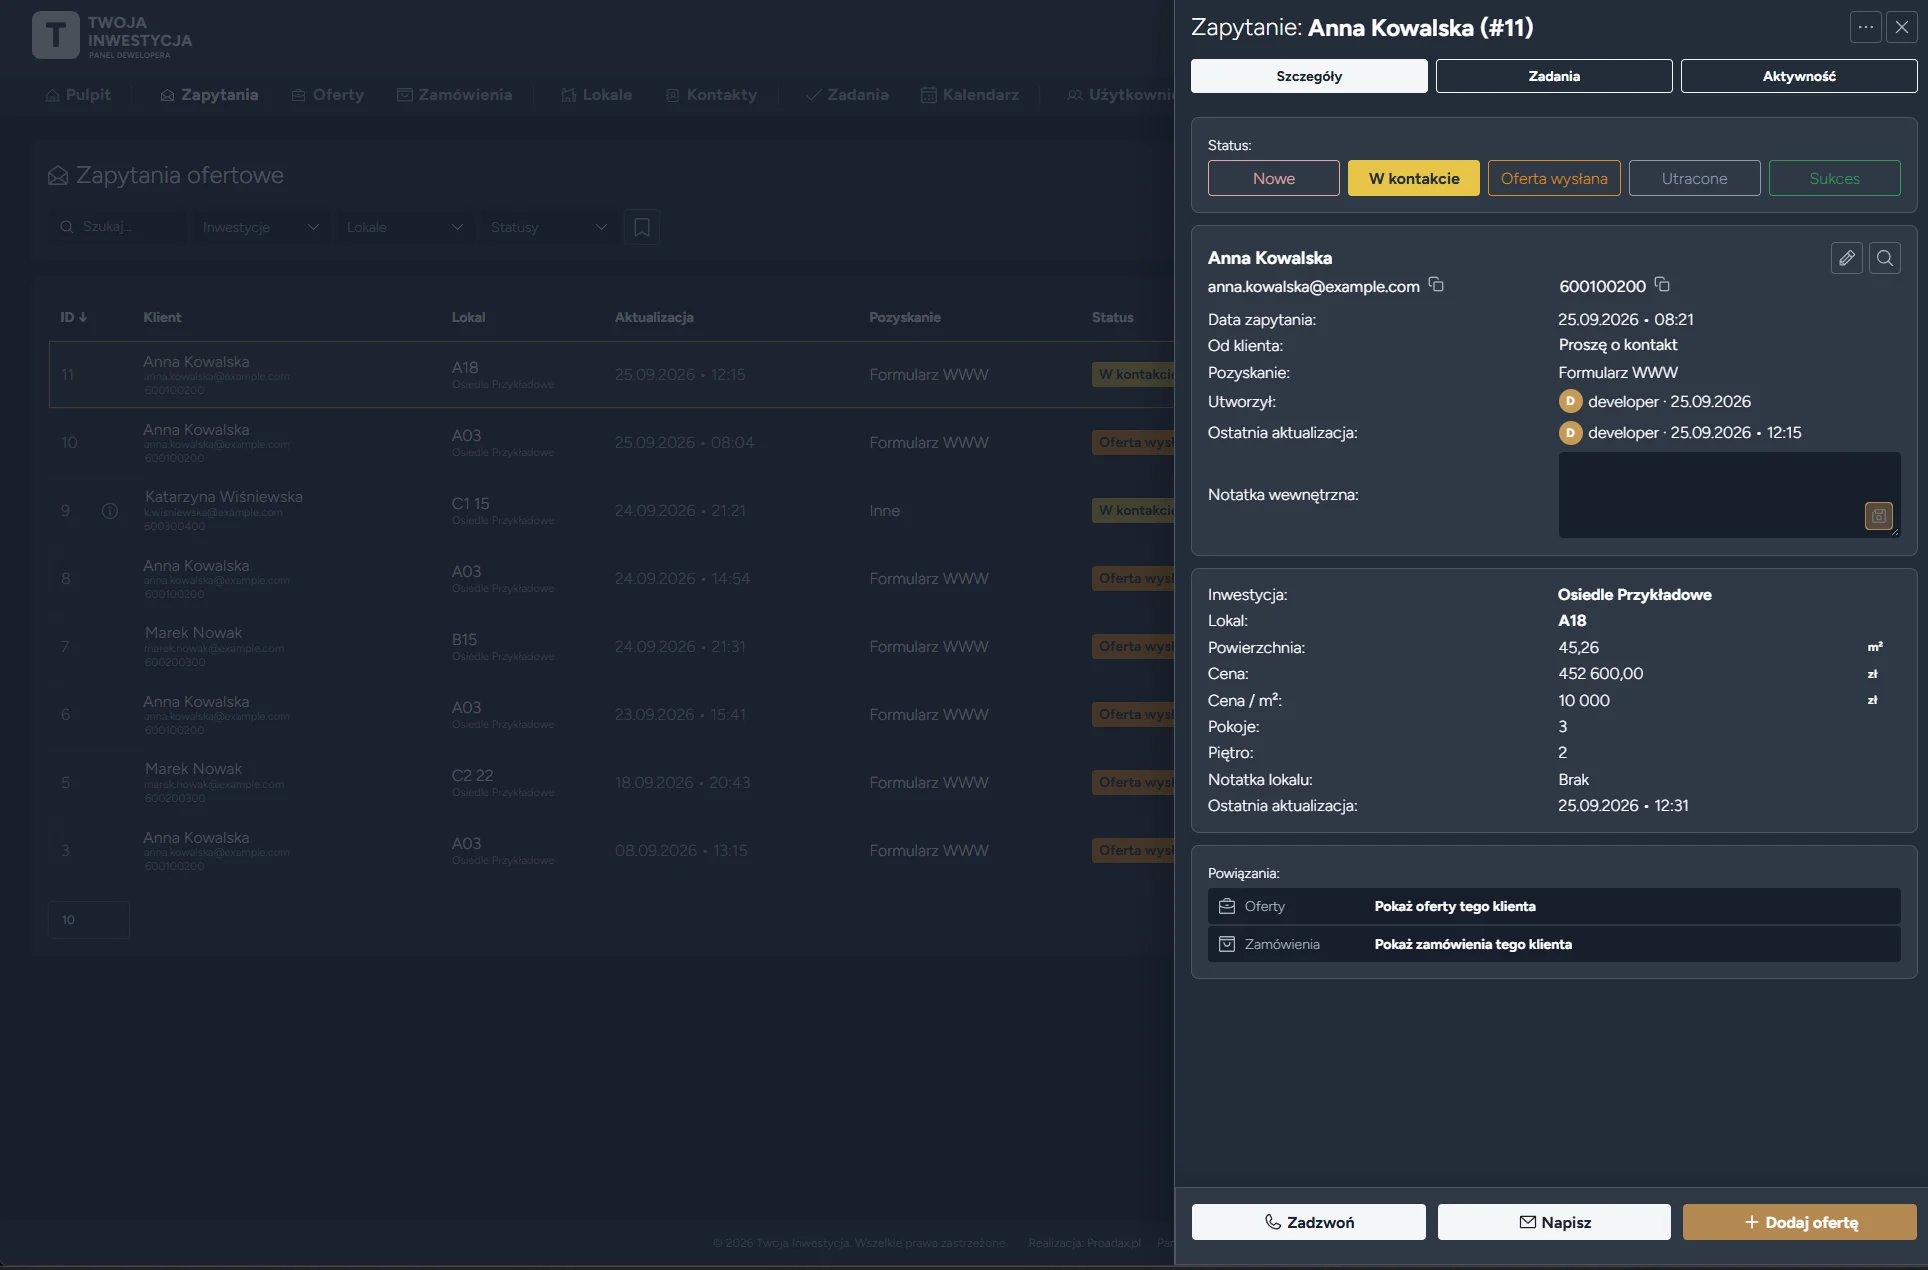
Task: Click the Szukaj search field
Action: [x=118, y=227]
